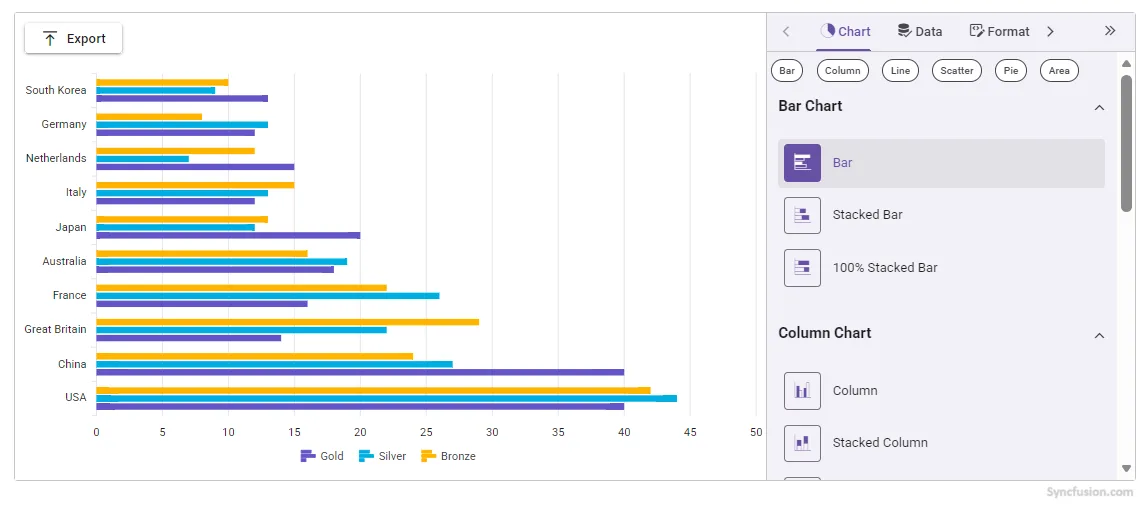Viewport: 1146px width, 506px height.
Task: Click the Australia Silver blue bar
Action: (x=221, y=262)
